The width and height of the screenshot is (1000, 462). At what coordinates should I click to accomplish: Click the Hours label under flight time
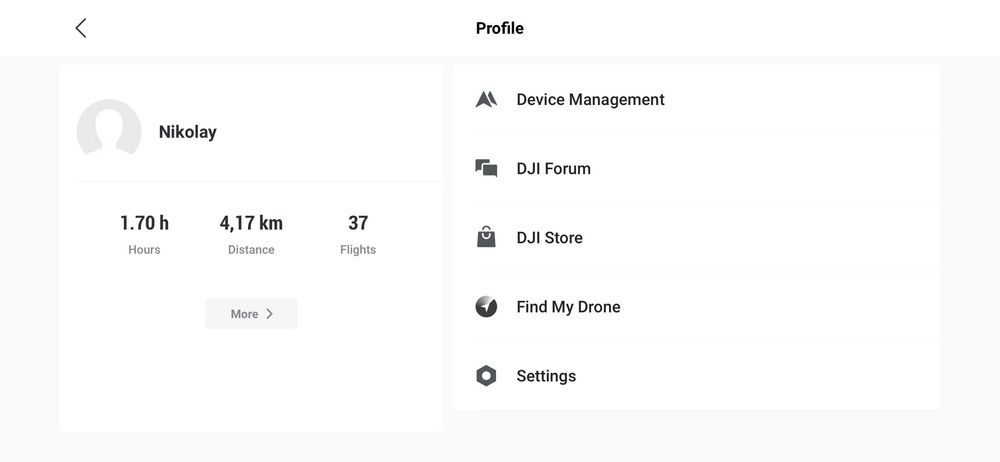click(x=144, y=249)
